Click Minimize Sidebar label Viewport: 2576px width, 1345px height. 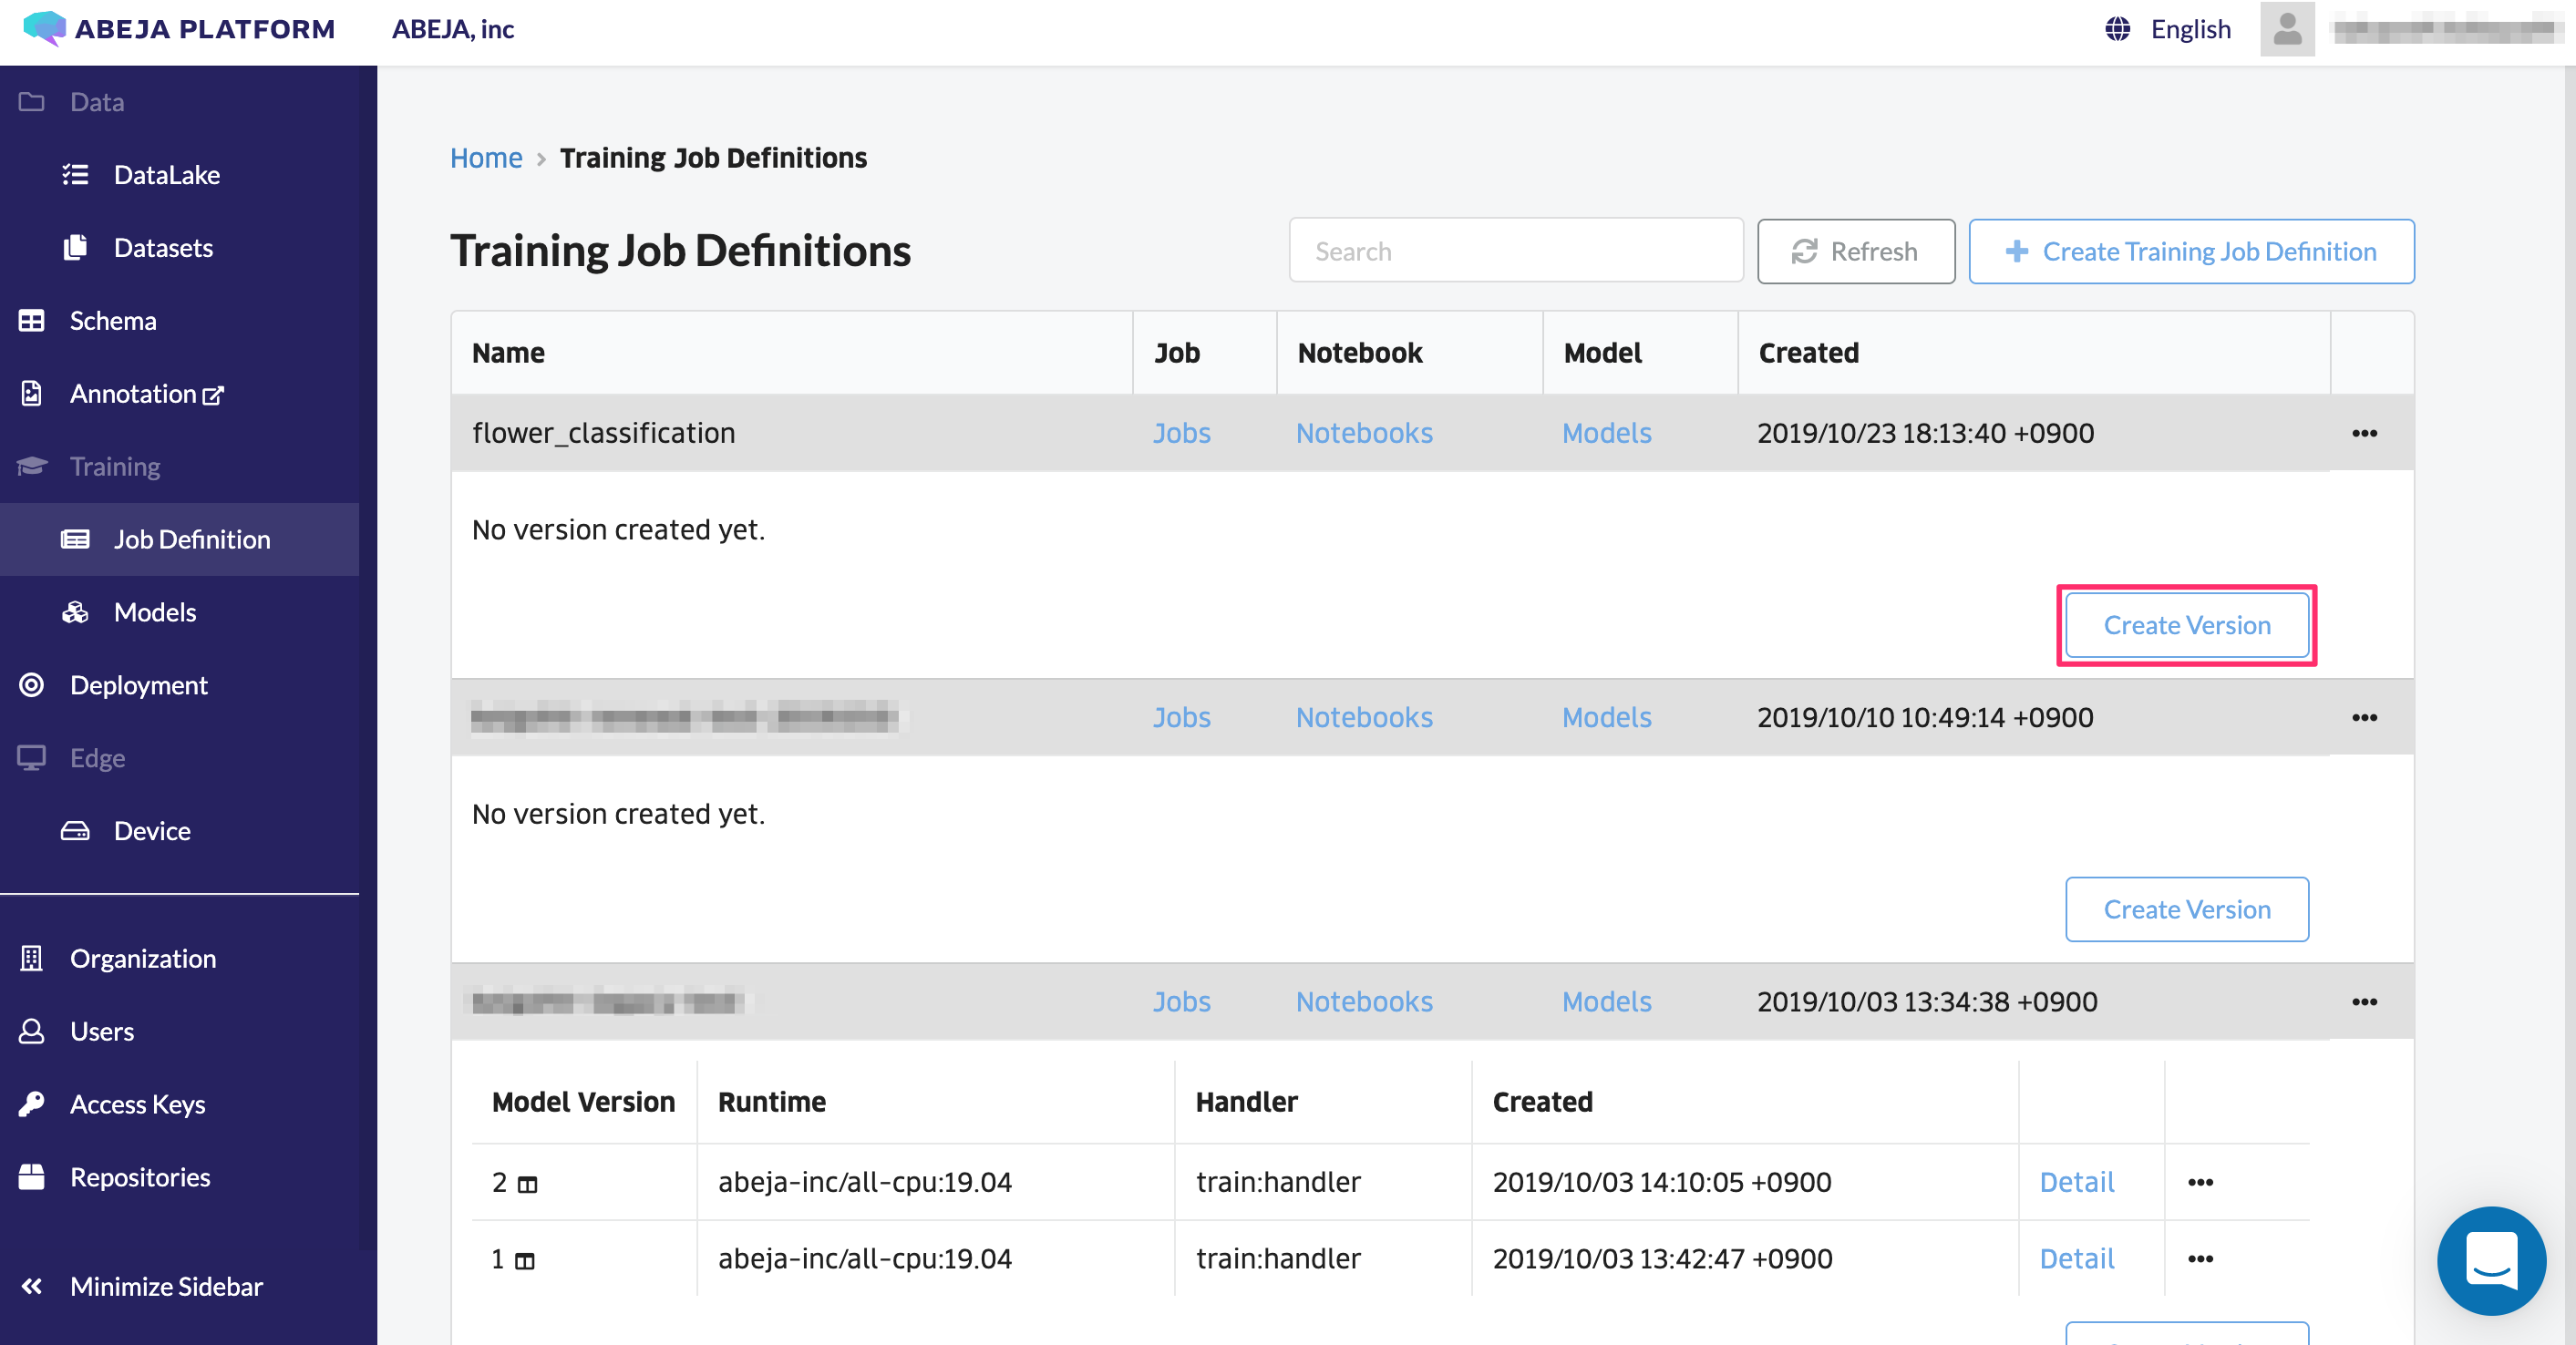point(166,1286)
